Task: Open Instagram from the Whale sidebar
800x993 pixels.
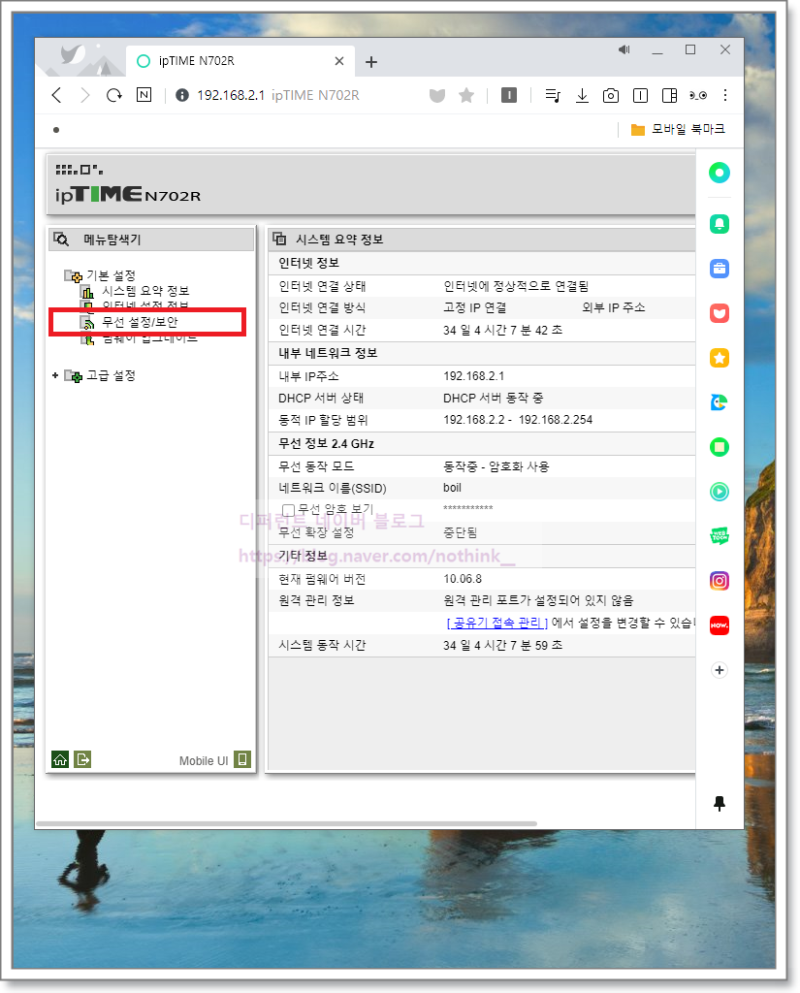Action: pos(718,580)
